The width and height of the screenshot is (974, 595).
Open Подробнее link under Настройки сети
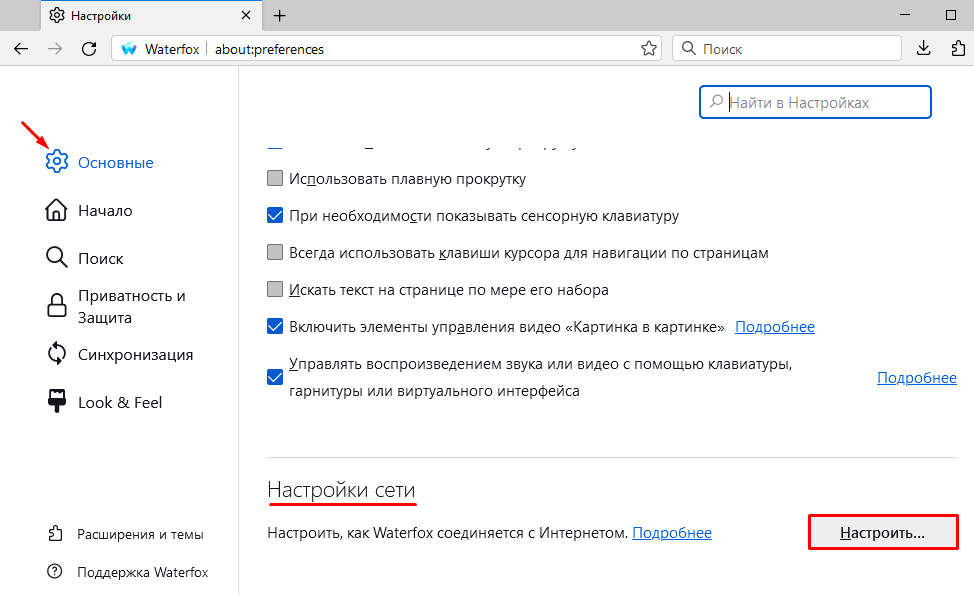click(671, 533)
